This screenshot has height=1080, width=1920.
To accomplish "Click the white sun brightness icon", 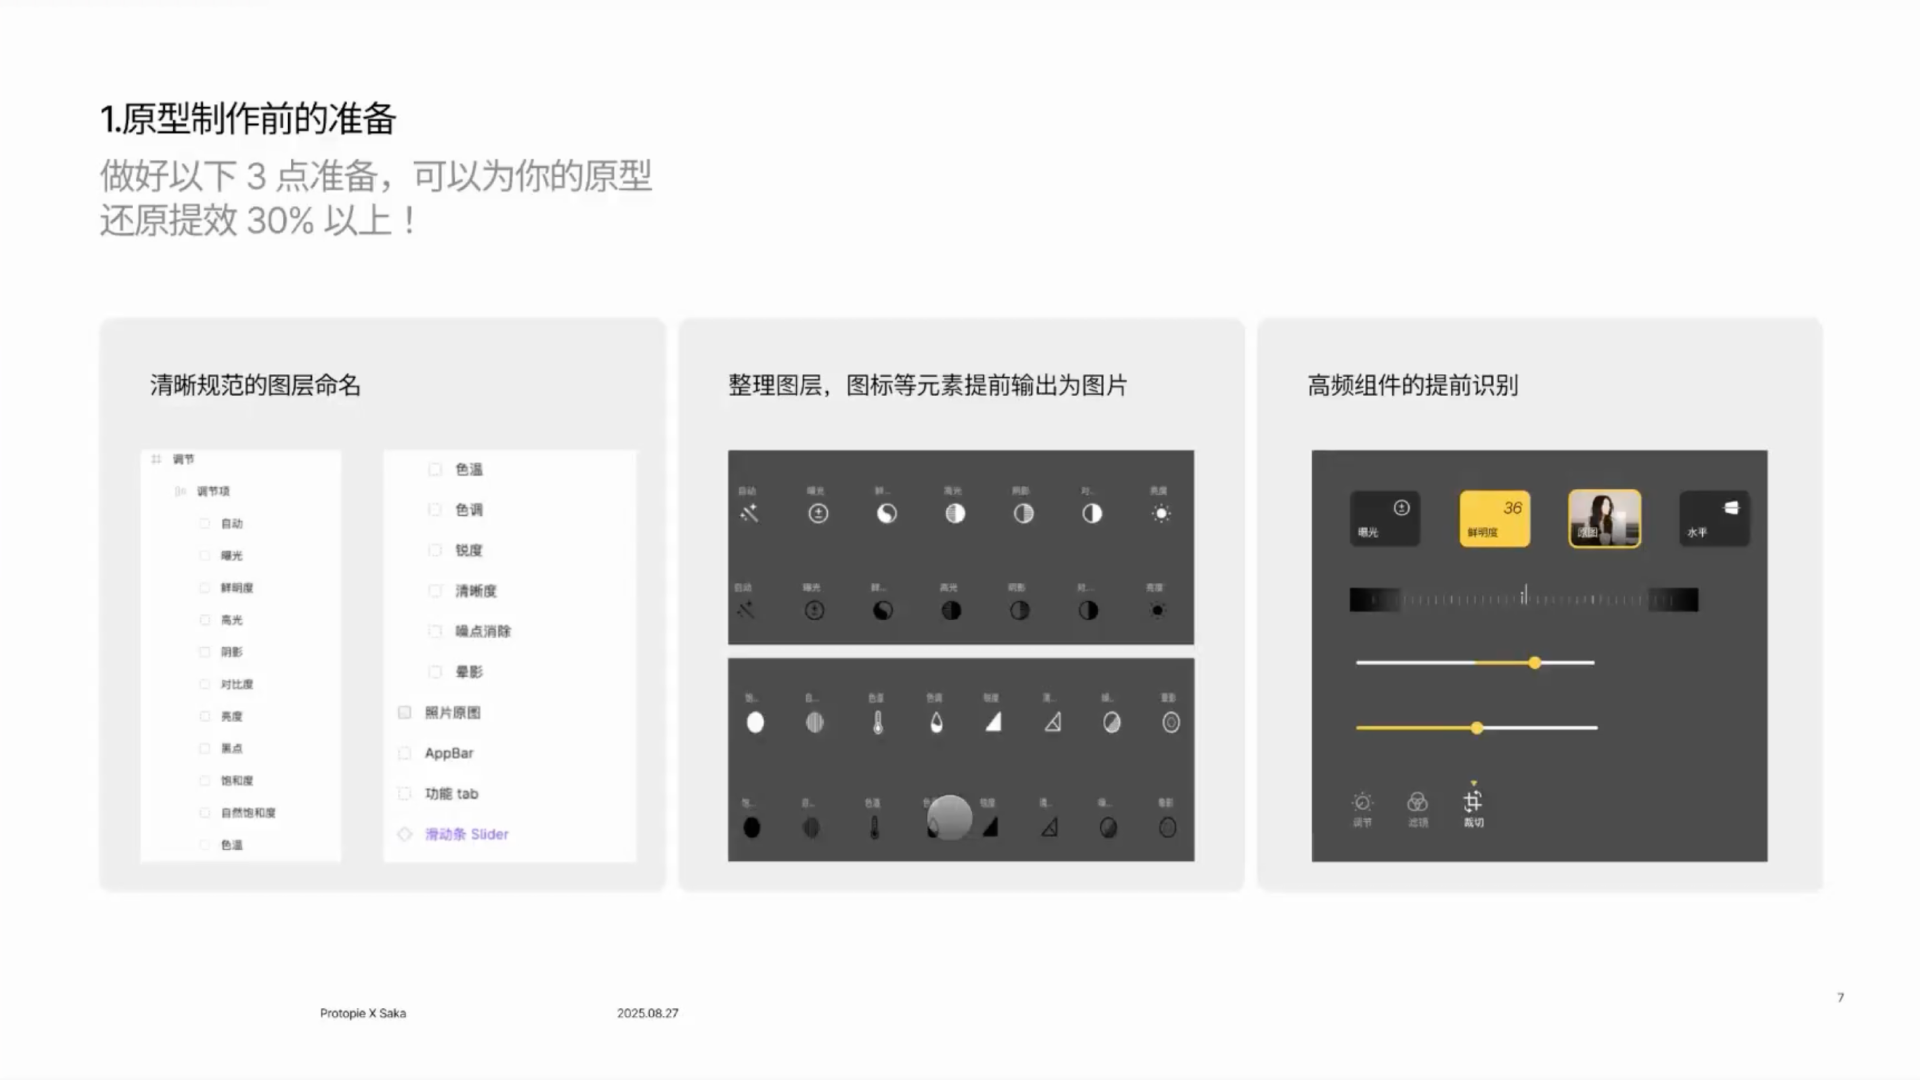I will coord(1160,514).
